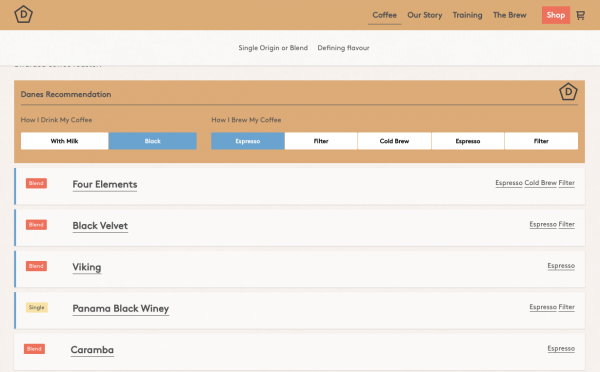Open the Four Elements coffee

[x=105, y=184]
